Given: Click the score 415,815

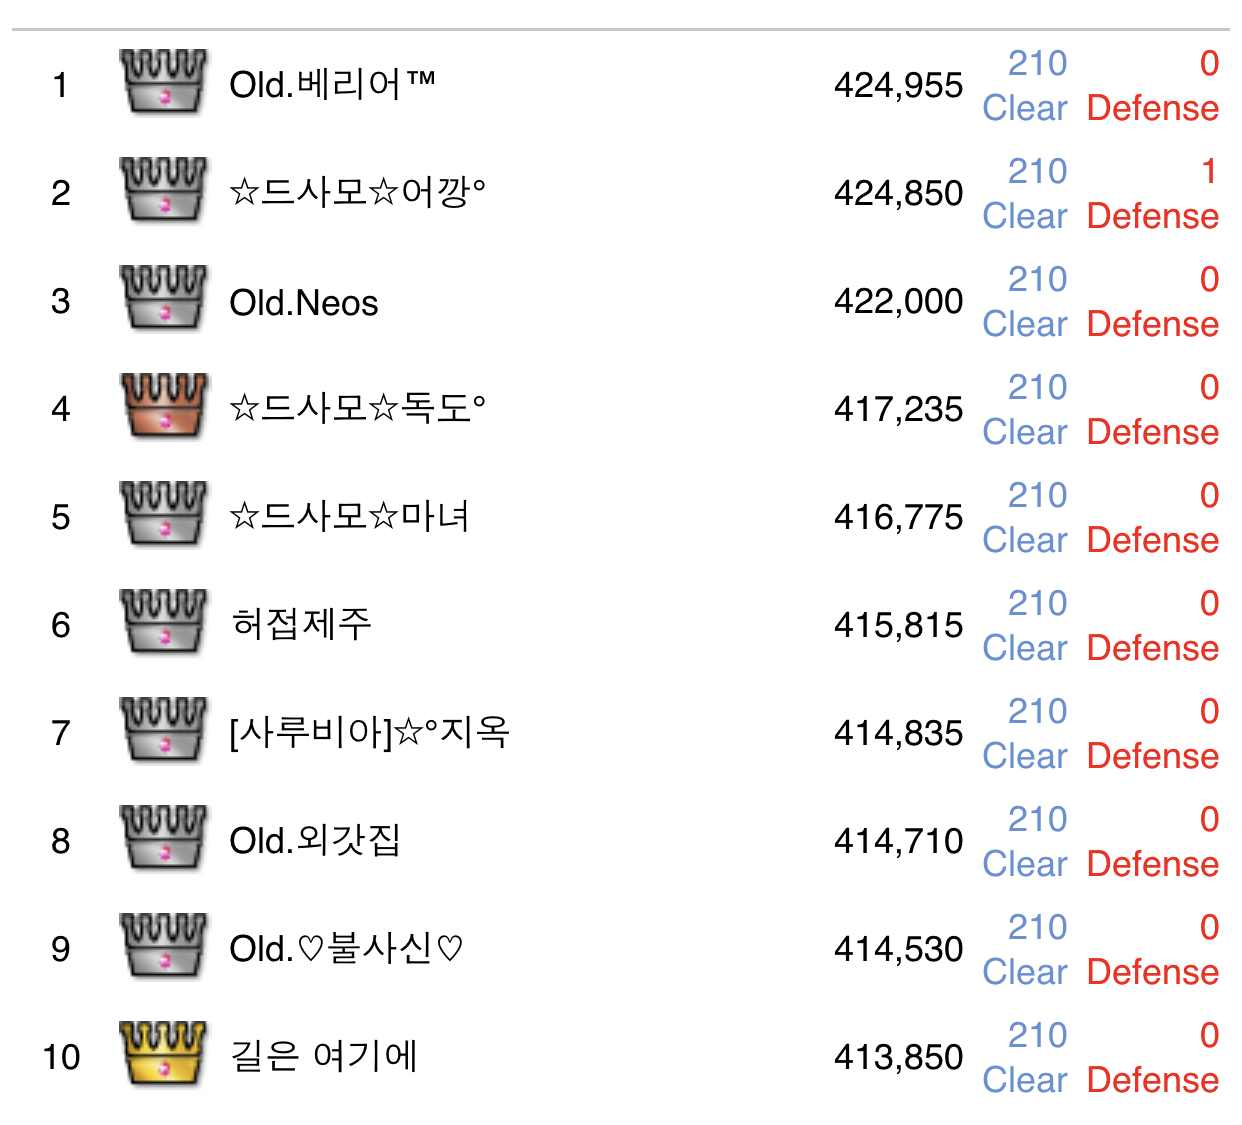Looking at the screenshot, I should click(898, 625).
